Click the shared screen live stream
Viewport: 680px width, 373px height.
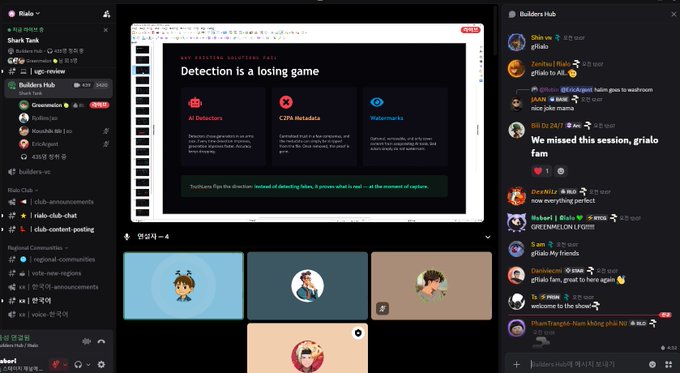[307, 123]
